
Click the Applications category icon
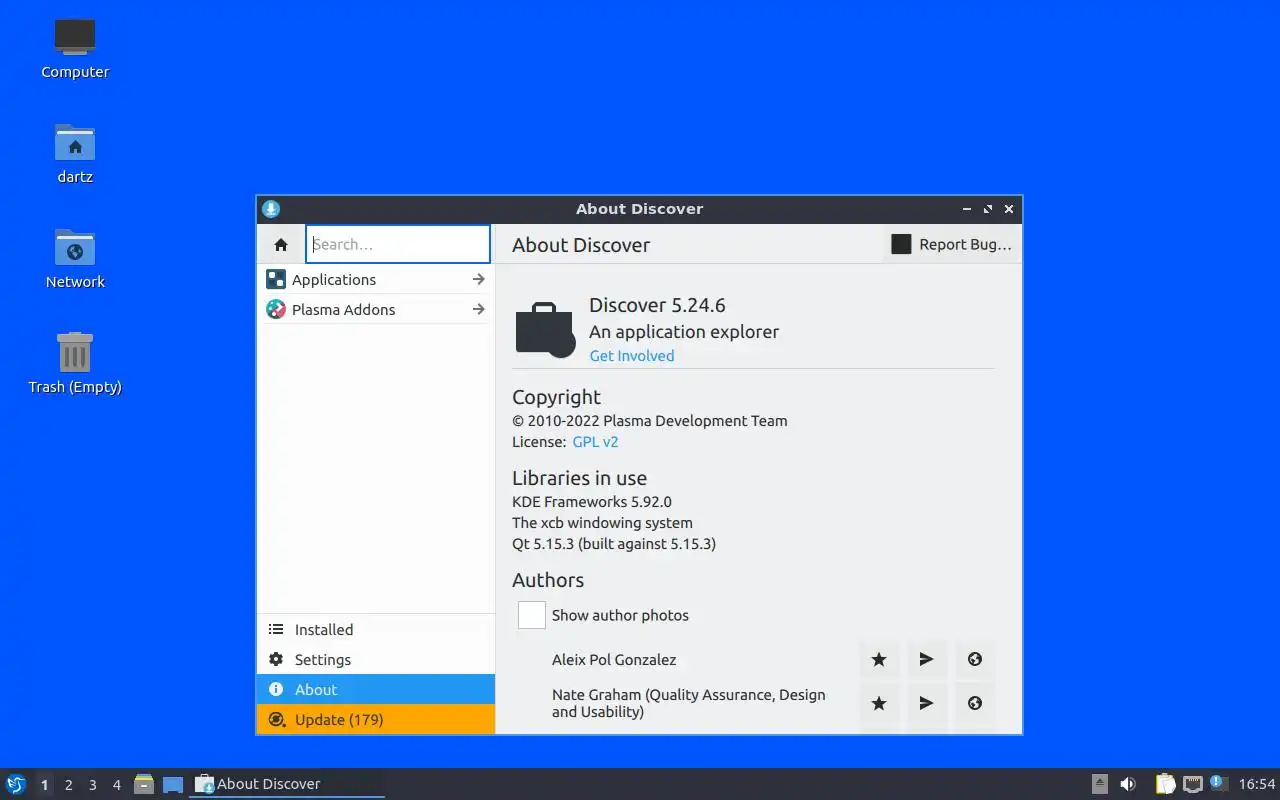(x=276, y=280)
